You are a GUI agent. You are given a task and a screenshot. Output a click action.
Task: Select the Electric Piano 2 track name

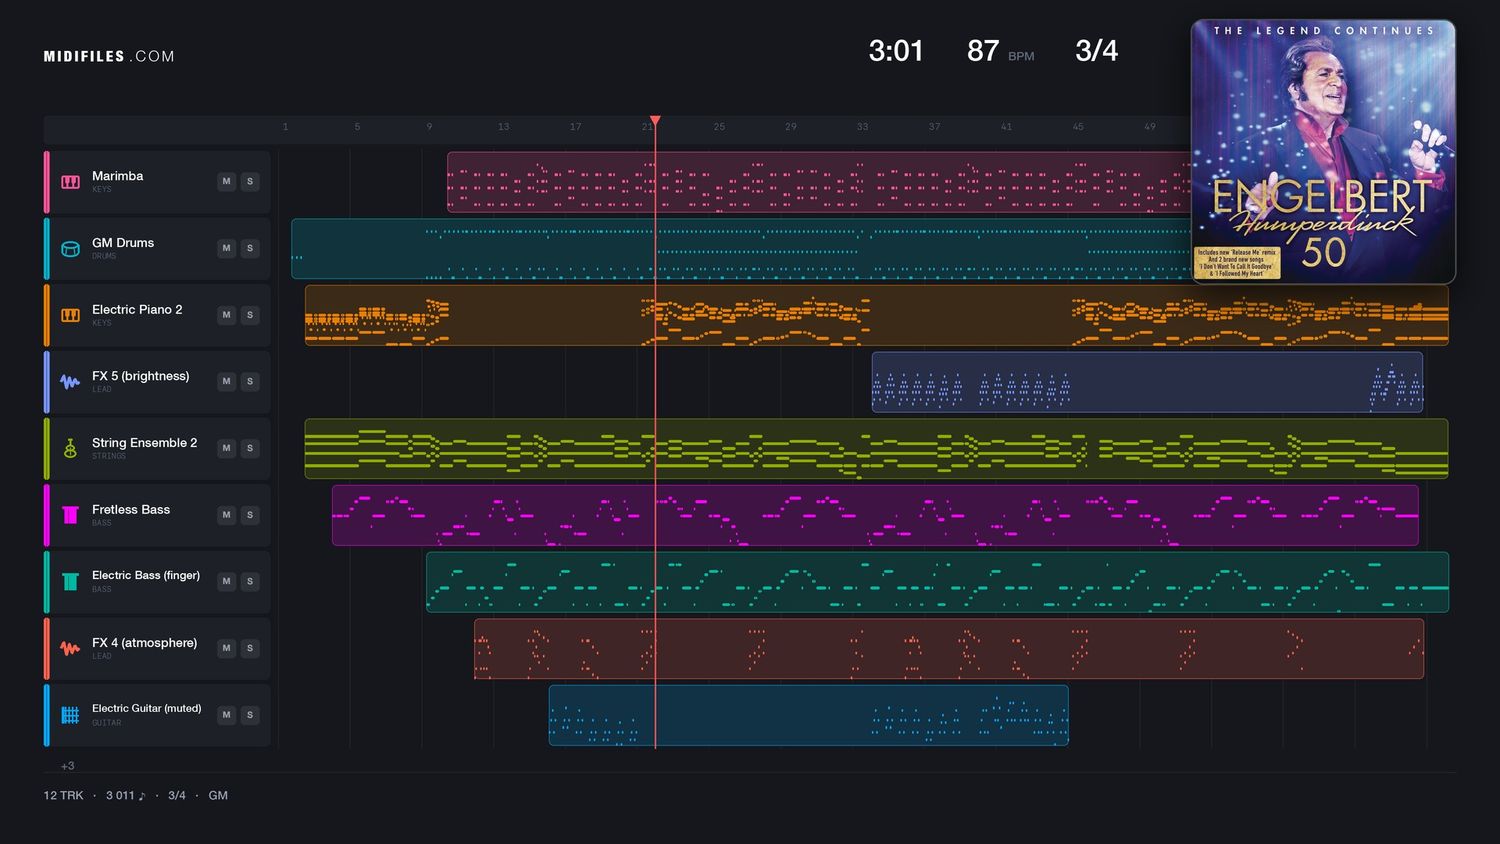[x=137, y=310]
